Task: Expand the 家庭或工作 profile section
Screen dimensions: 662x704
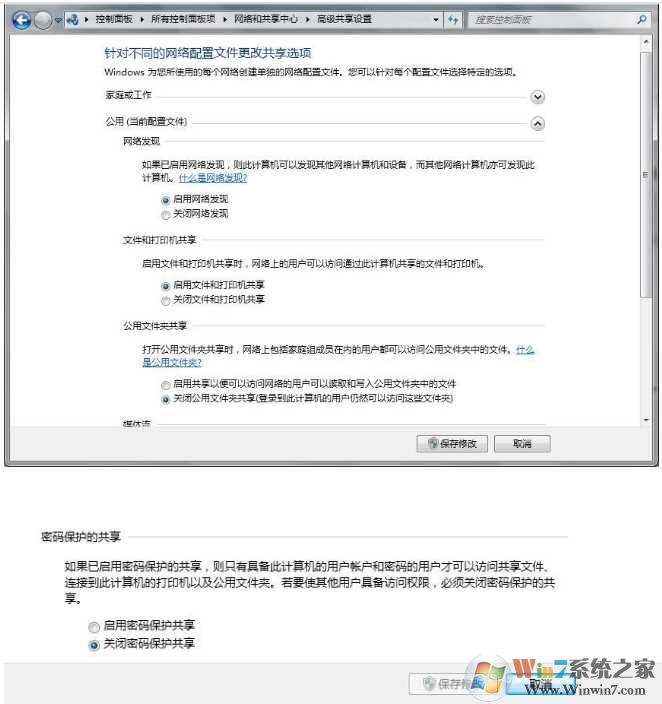Action: (x=537, y=97)
